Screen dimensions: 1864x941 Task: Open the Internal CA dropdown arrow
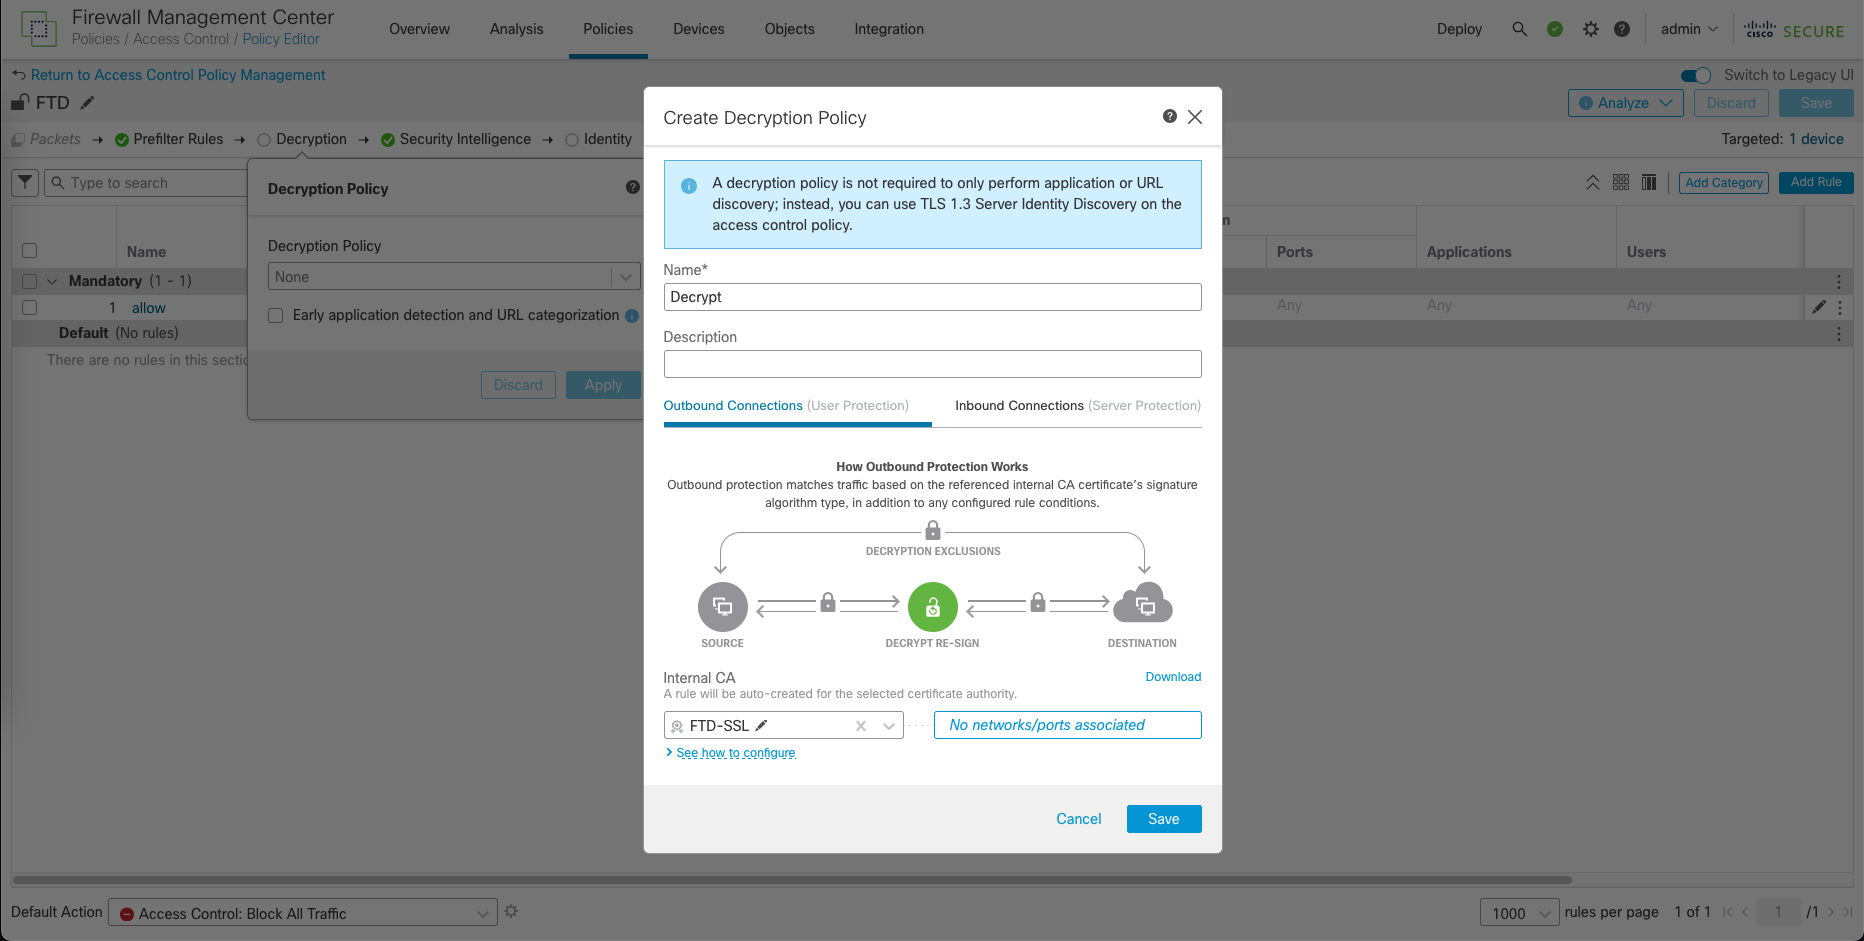(888, 726)
